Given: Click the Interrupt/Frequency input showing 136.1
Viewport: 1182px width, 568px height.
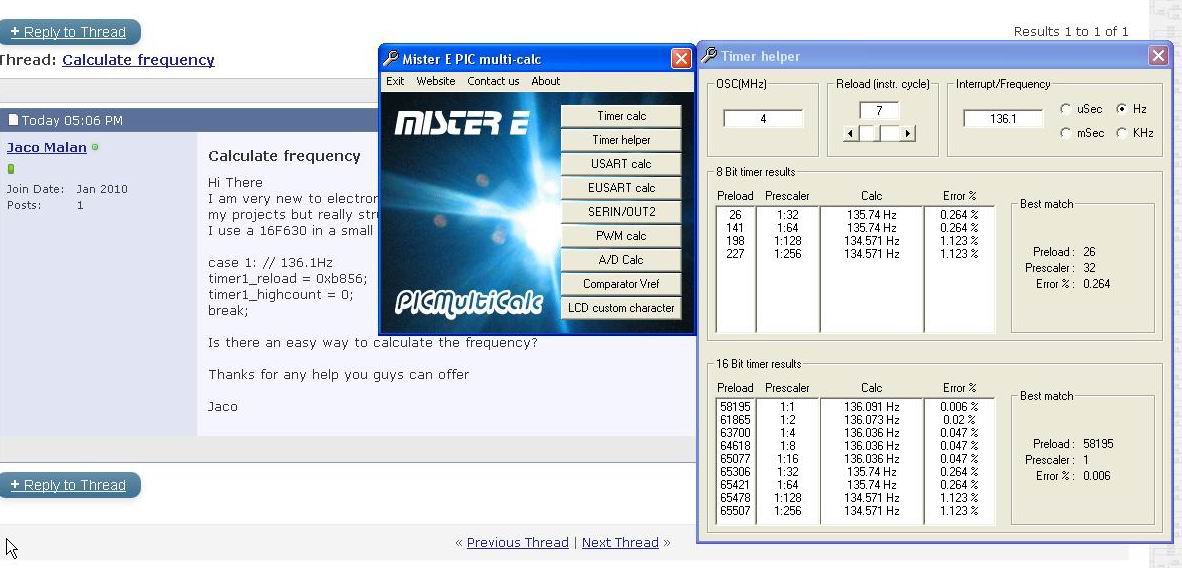Looking at the screenshot, I should [1003, 118].
